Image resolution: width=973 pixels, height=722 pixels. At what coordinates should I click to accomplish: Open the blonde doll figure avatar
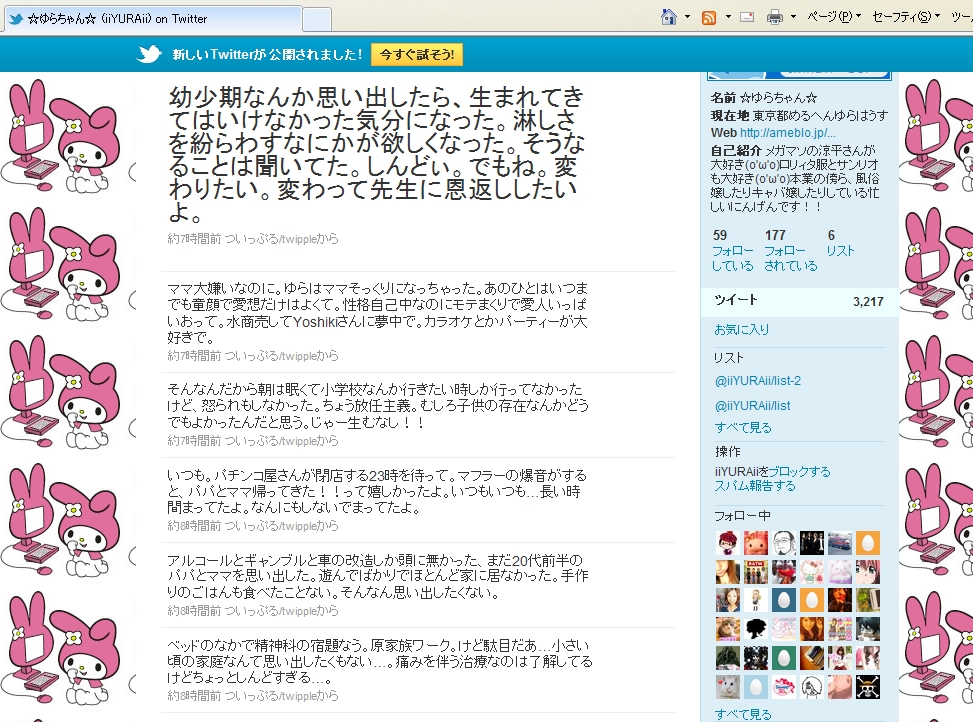(756, 600)
